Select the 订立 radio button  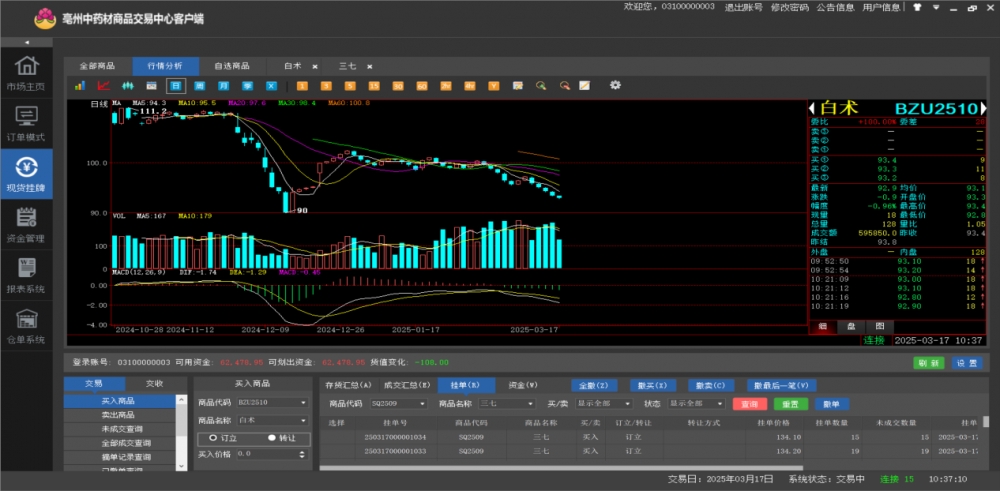[213, 437]
